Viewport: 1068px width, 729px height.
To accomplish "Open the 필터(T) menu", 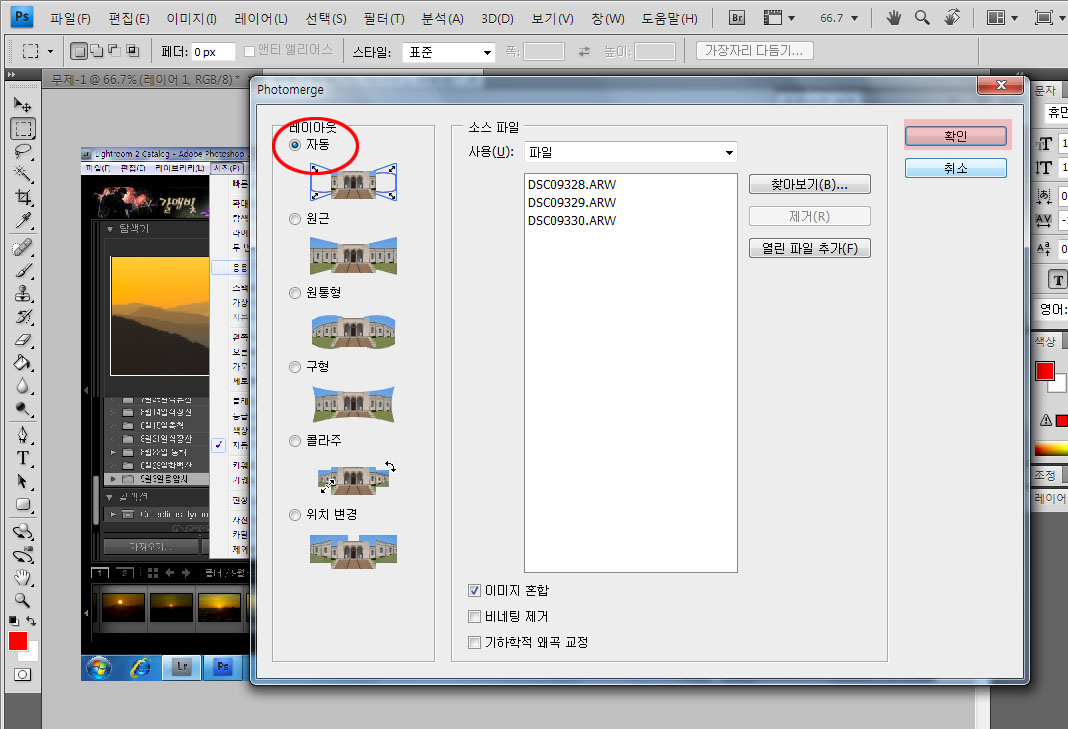I will click(384, 19).
